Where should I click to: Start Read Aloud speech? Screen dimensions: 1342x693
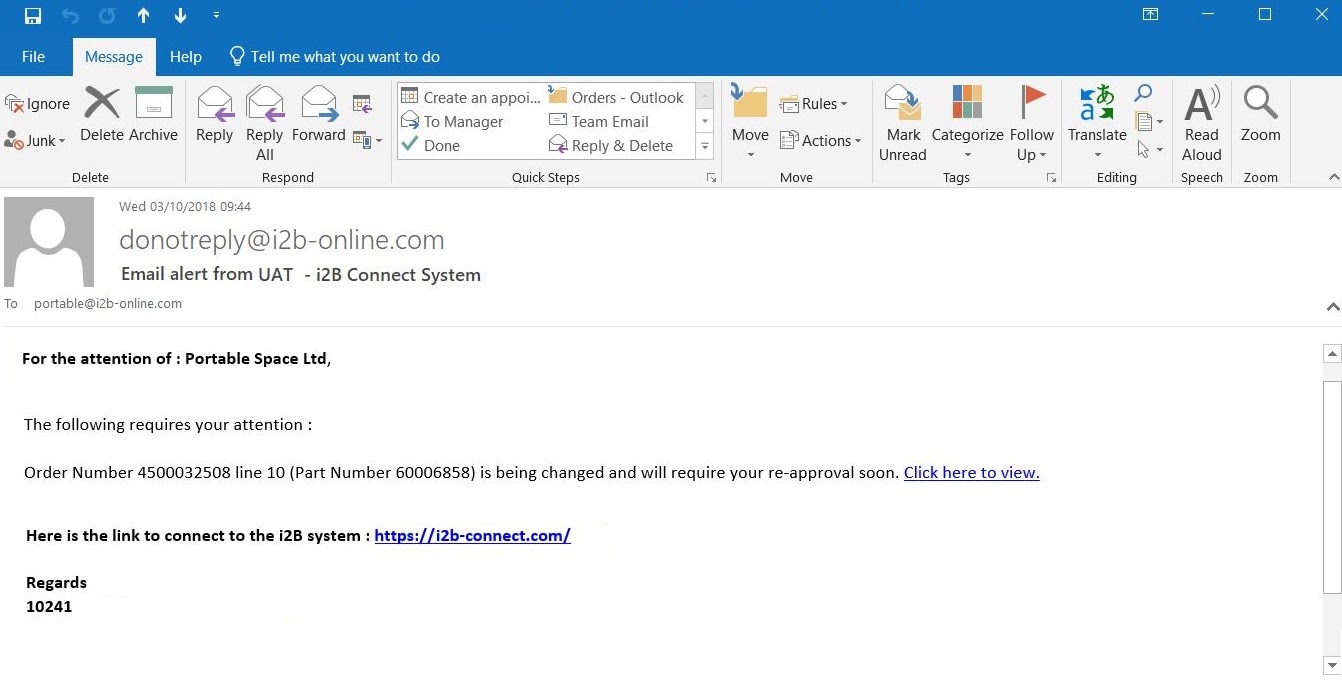point(1201,124)
